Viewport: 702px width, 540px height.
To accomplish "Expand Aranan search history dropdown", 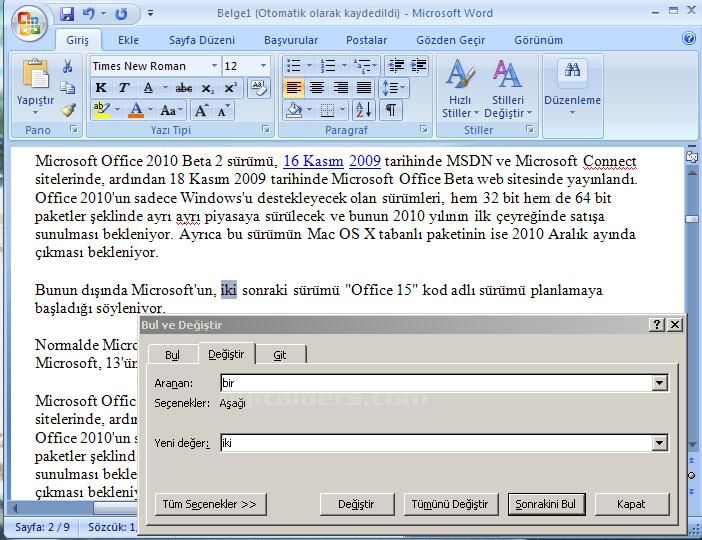I will pos(659,383).
